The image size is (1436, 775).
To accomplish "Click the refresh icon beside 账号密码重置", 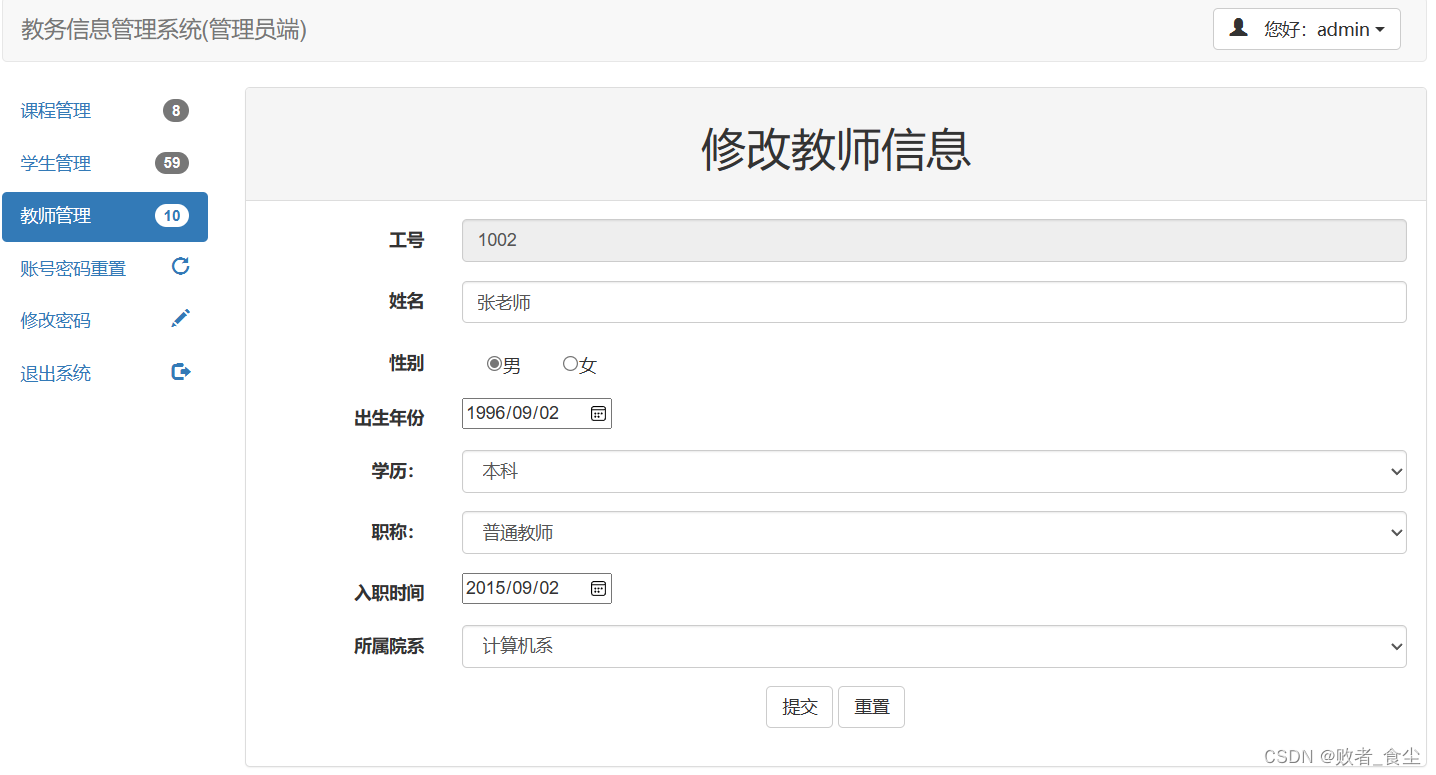I will 181,266.
